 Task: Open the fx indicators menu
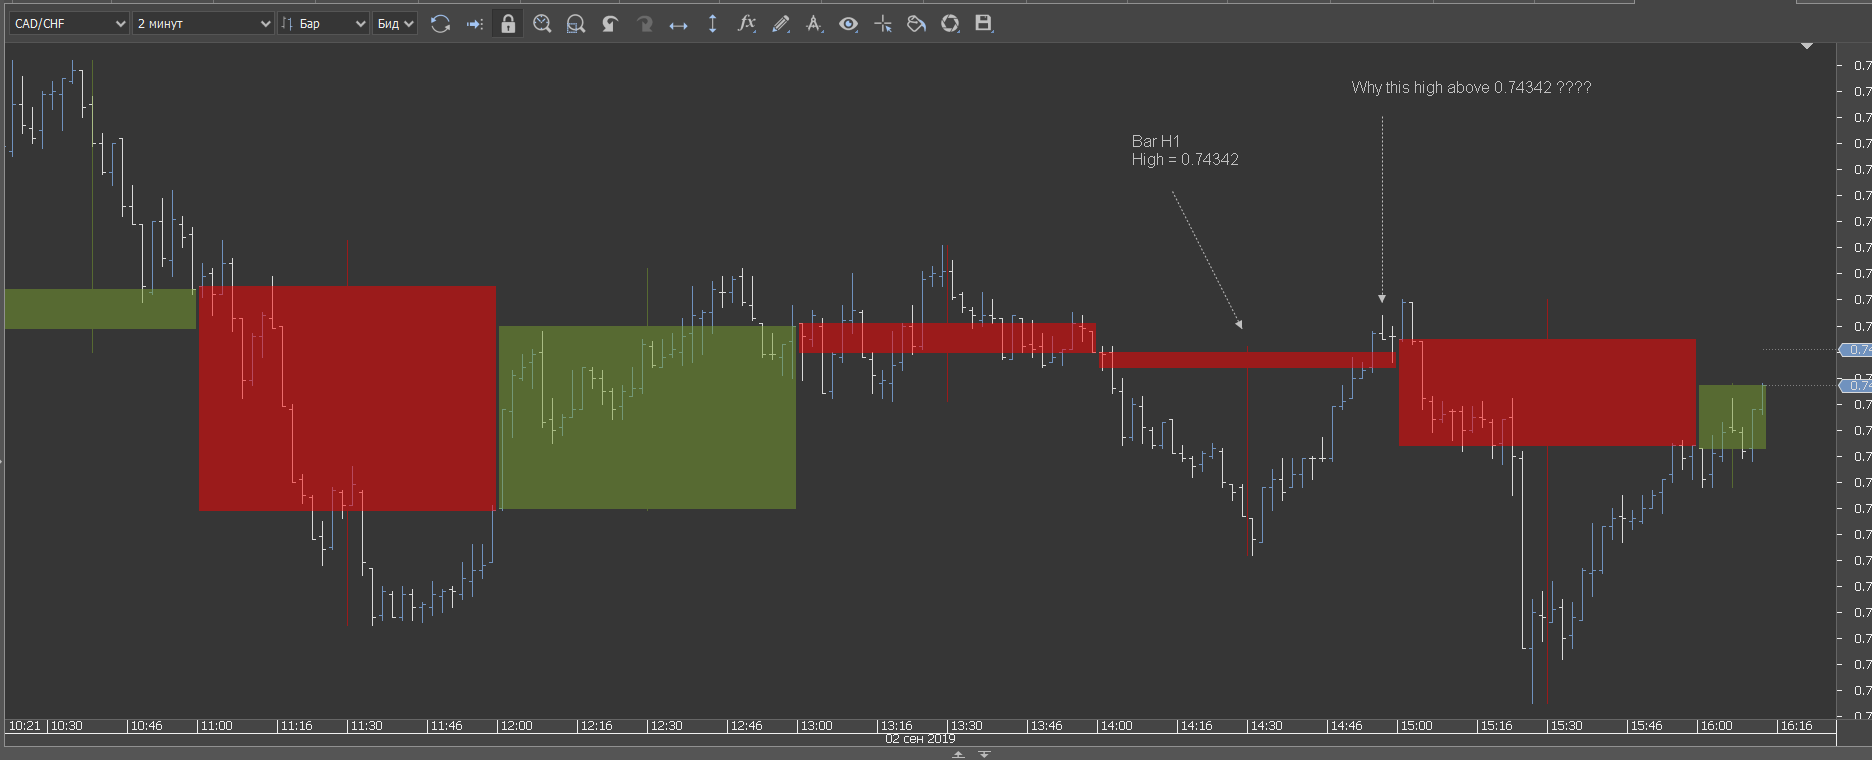click(746, 23)
